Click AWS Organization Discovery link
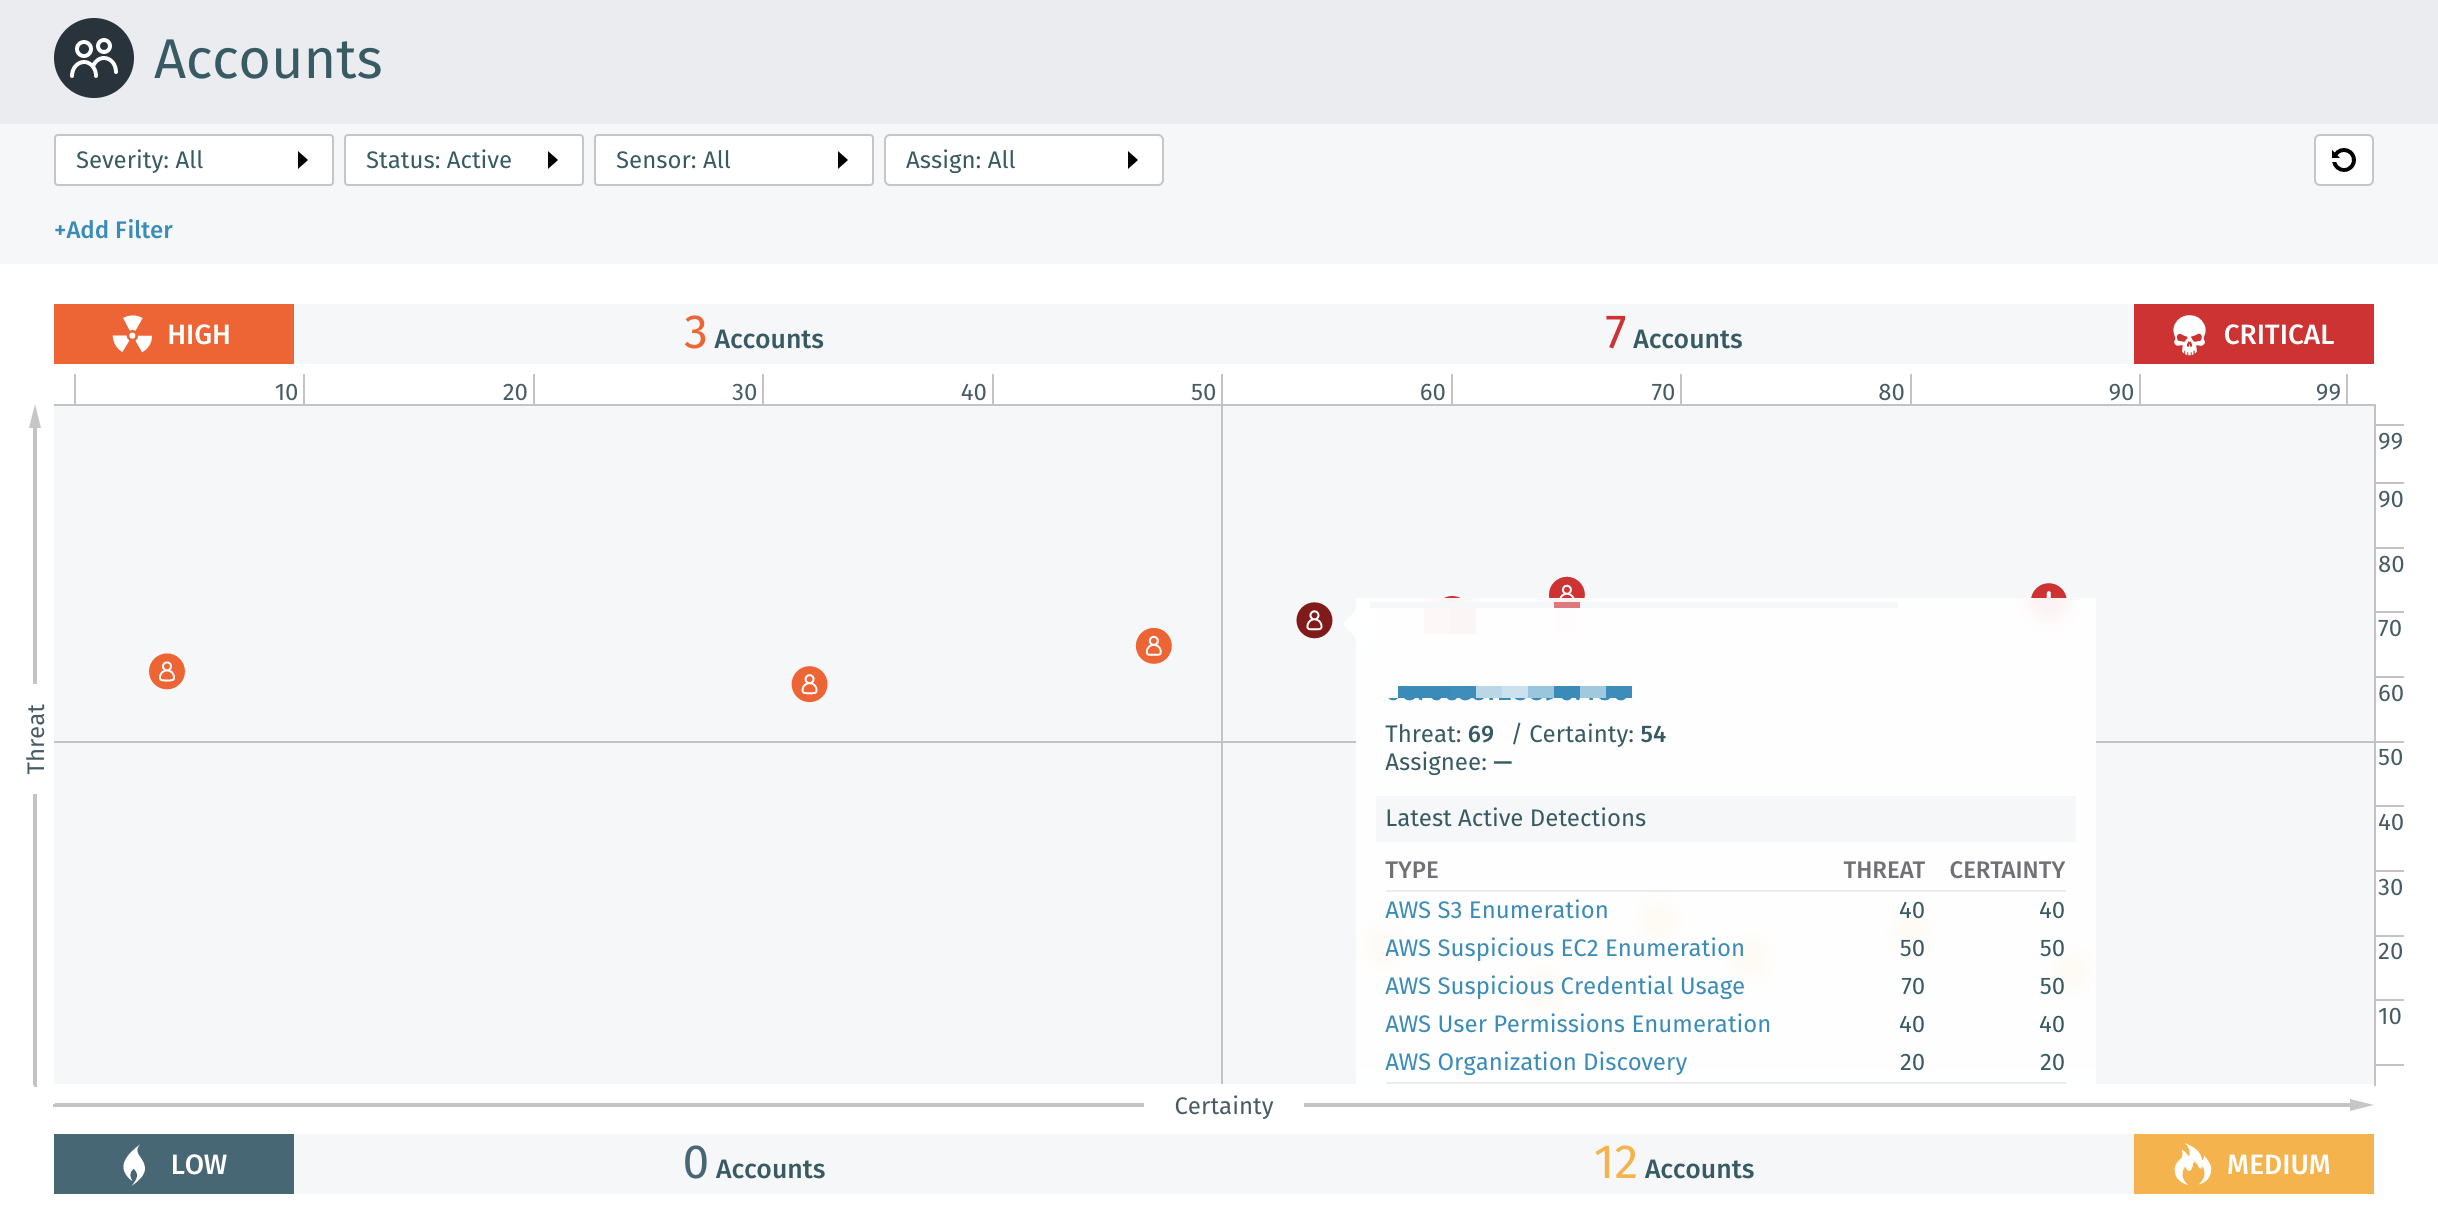 coord(1535,1062)
